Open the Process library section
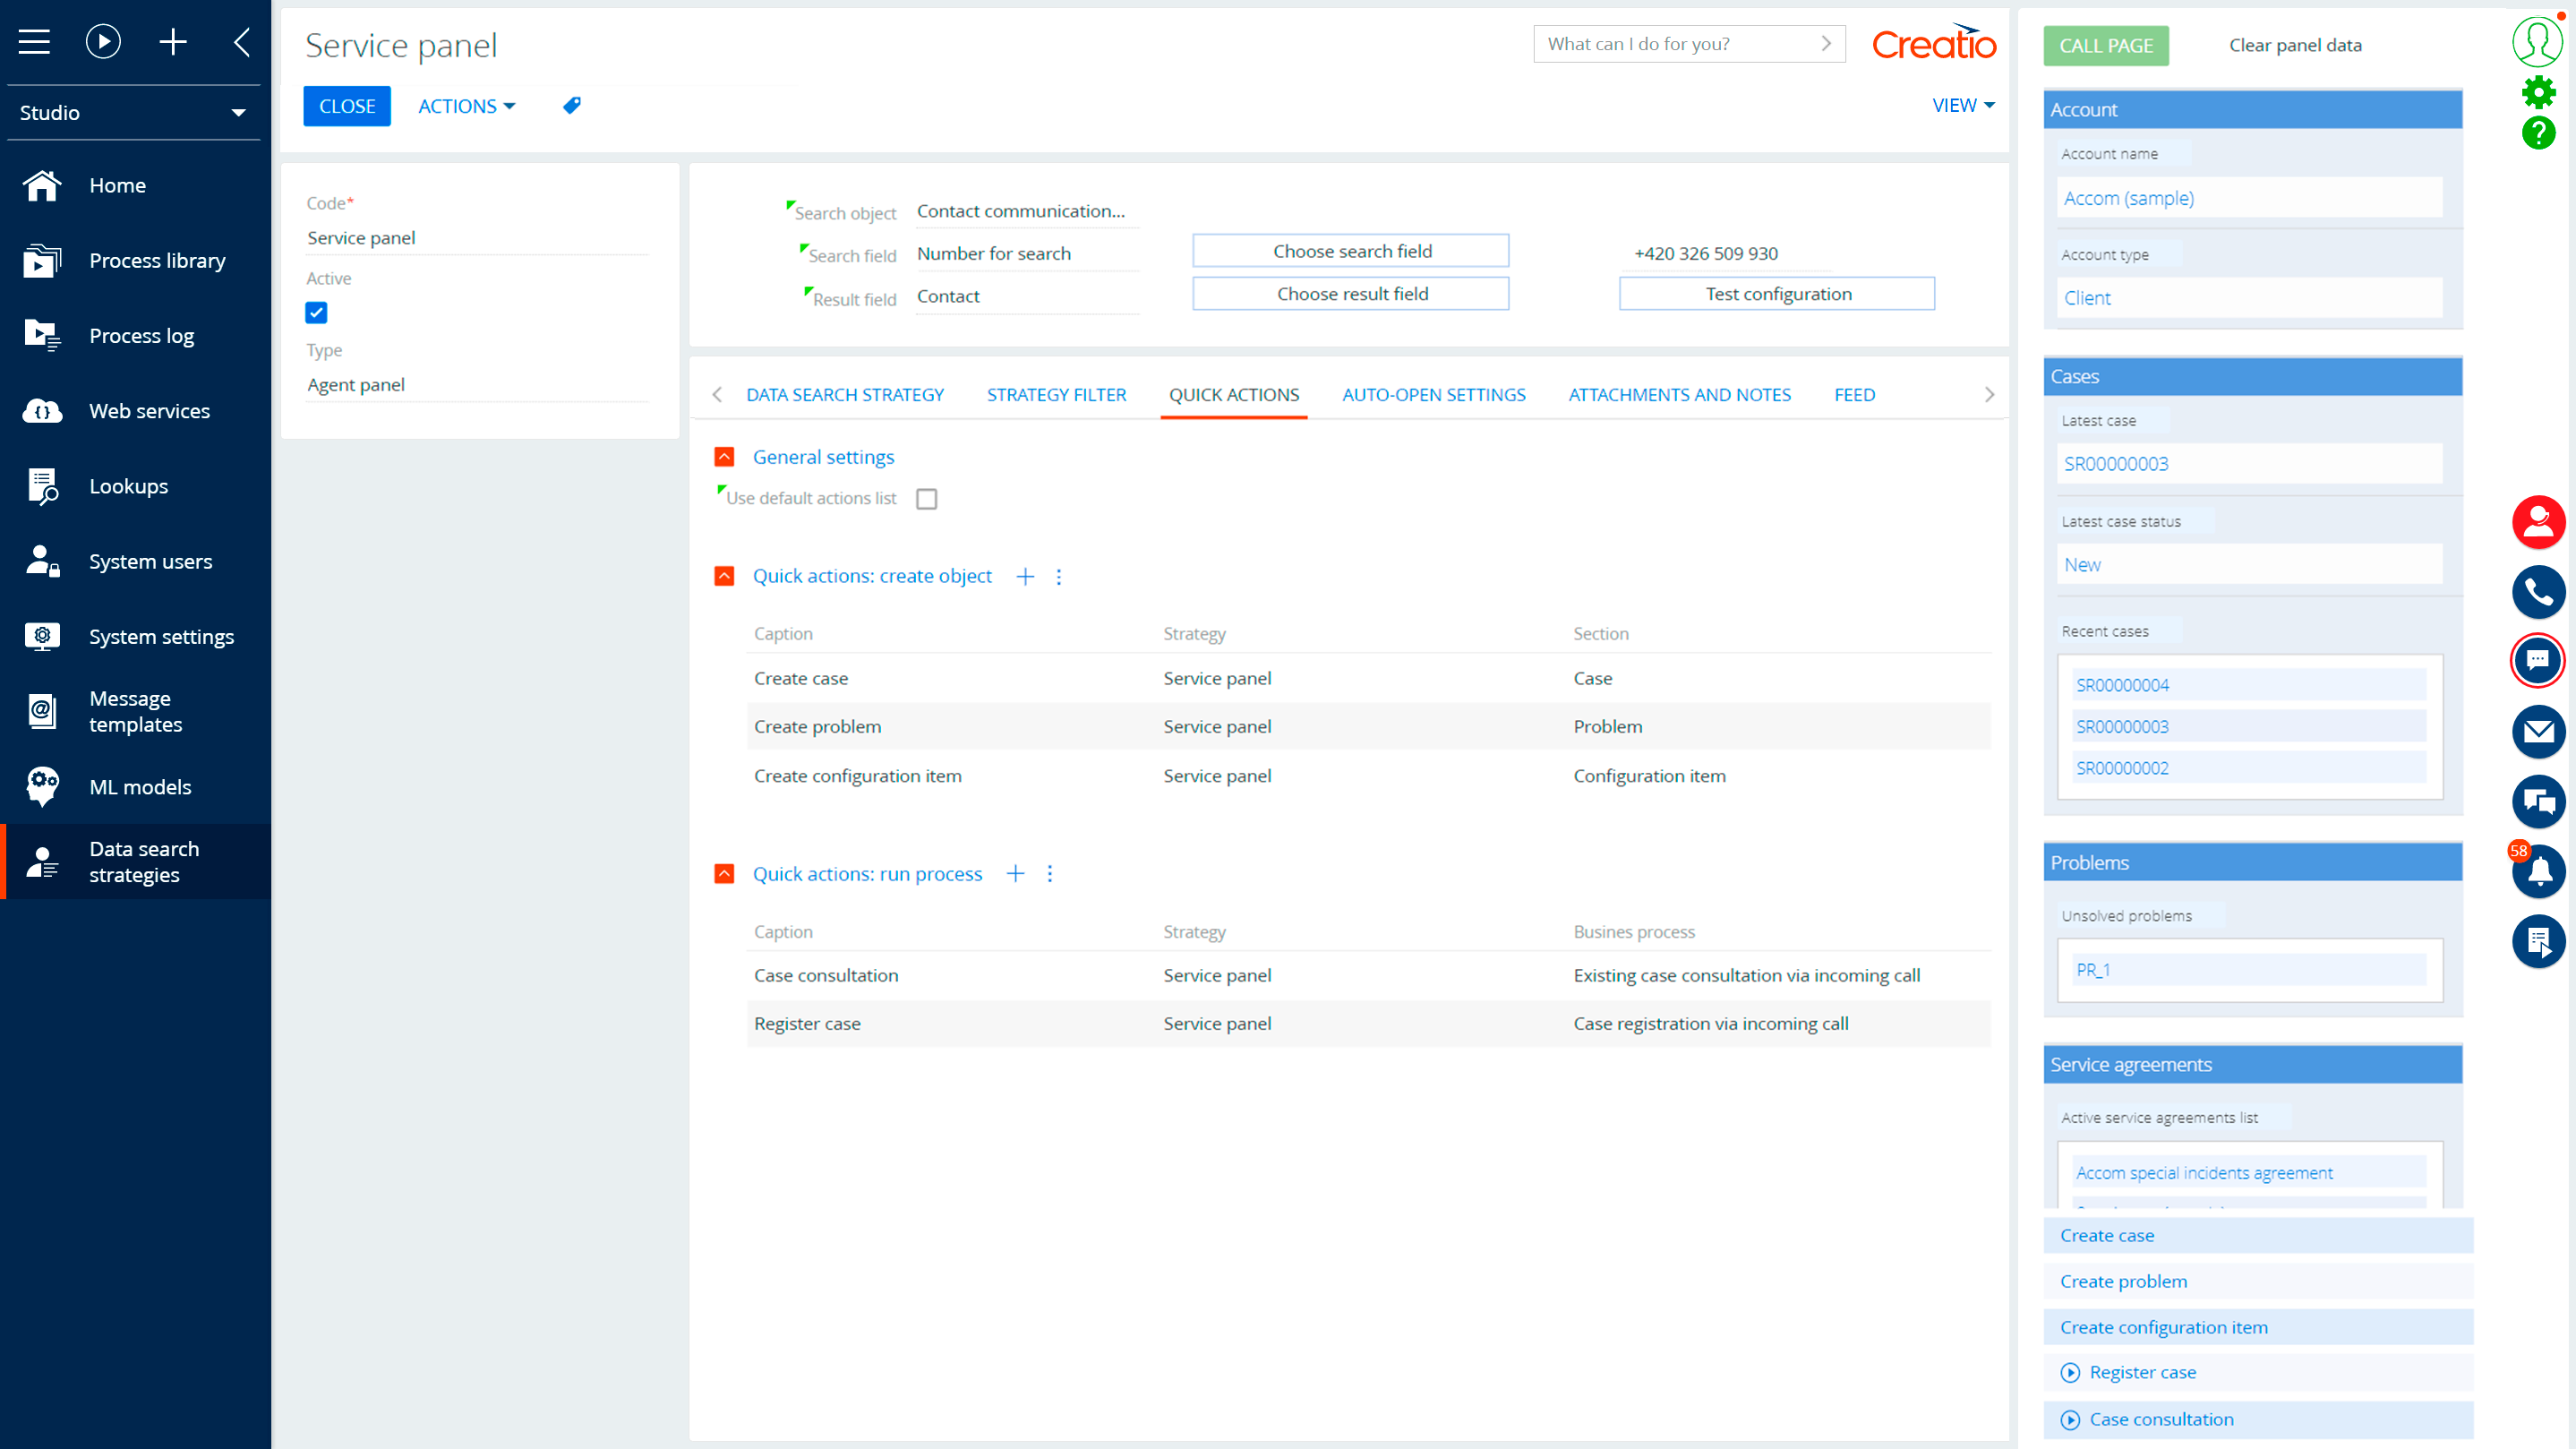2576x1449 pixels. [157, 260]
